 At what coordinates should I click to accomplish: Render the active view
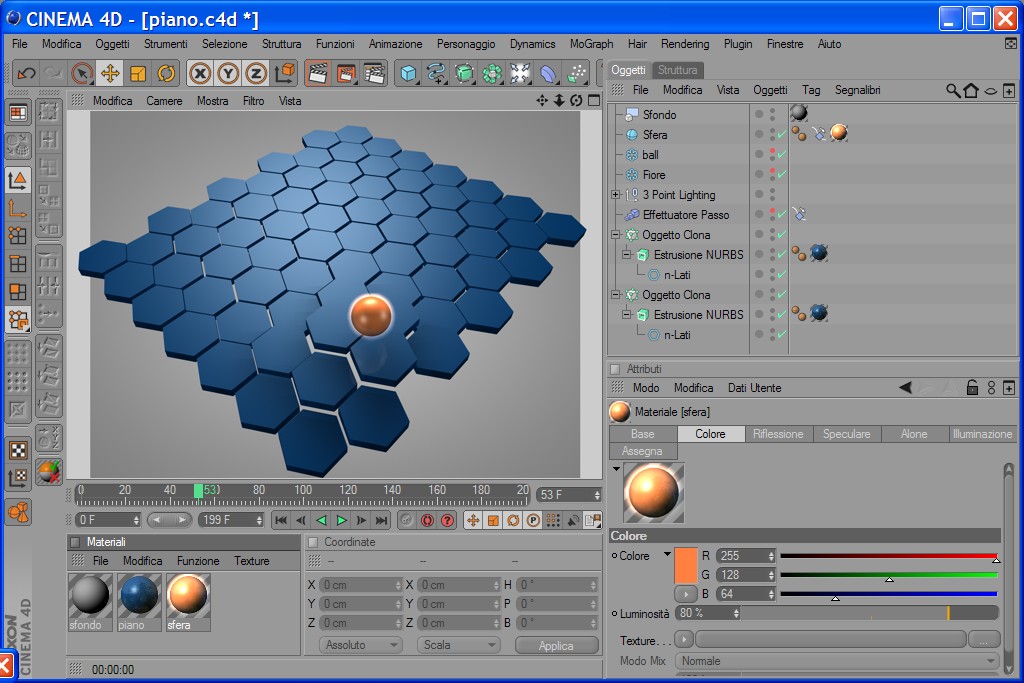317,73
